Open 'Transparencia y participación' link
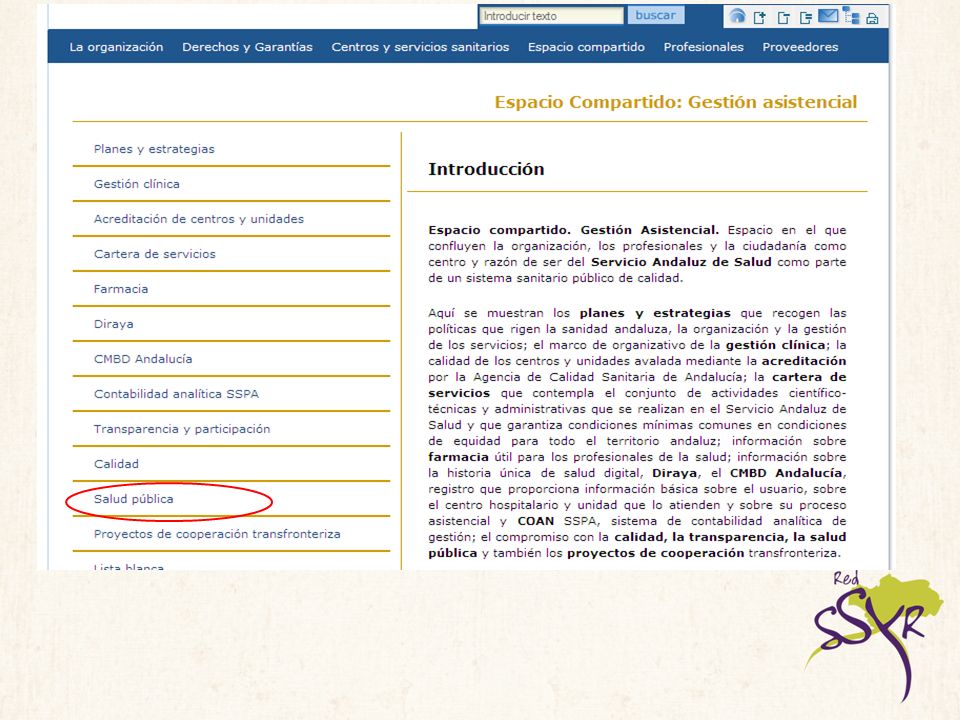Screen dimensions: 960x720 coord(182,429)
